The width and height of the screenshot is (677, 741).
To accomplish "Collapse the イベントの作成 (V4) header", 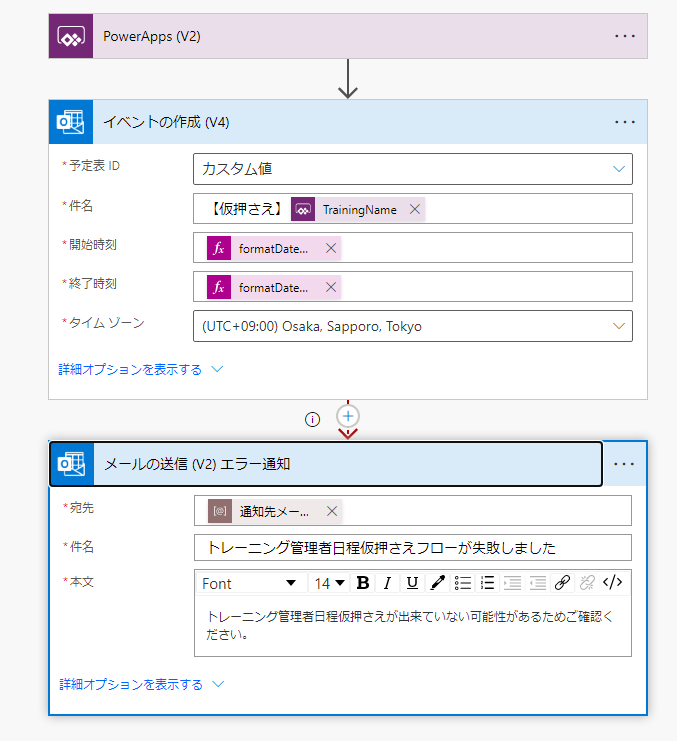I will [x=348, y=122].
